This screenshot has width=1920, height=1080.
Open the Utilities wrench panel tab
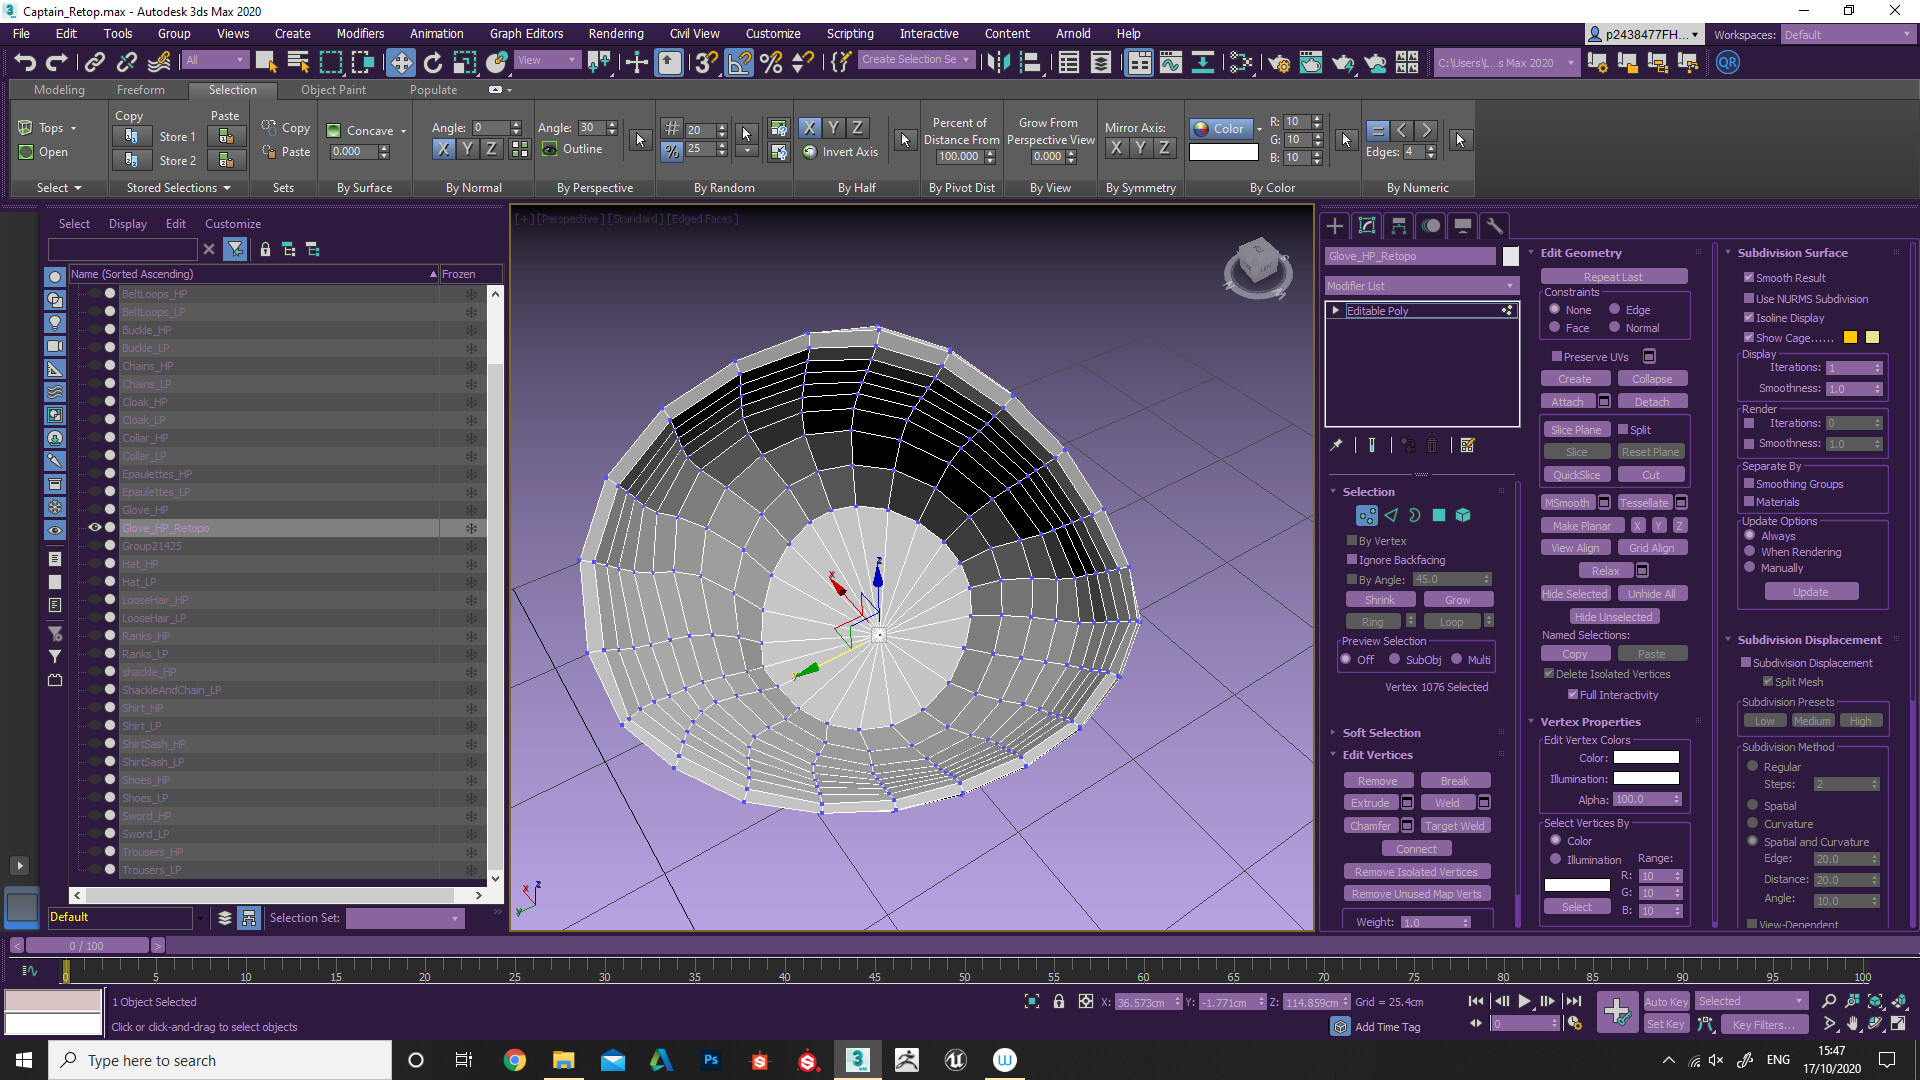[1494, 226]
